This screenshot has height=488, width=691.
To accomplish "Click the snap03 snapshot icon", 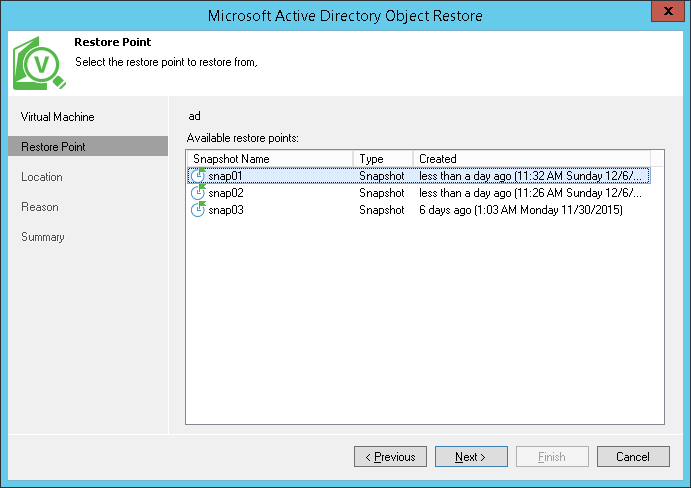I will tap(197, 210).
